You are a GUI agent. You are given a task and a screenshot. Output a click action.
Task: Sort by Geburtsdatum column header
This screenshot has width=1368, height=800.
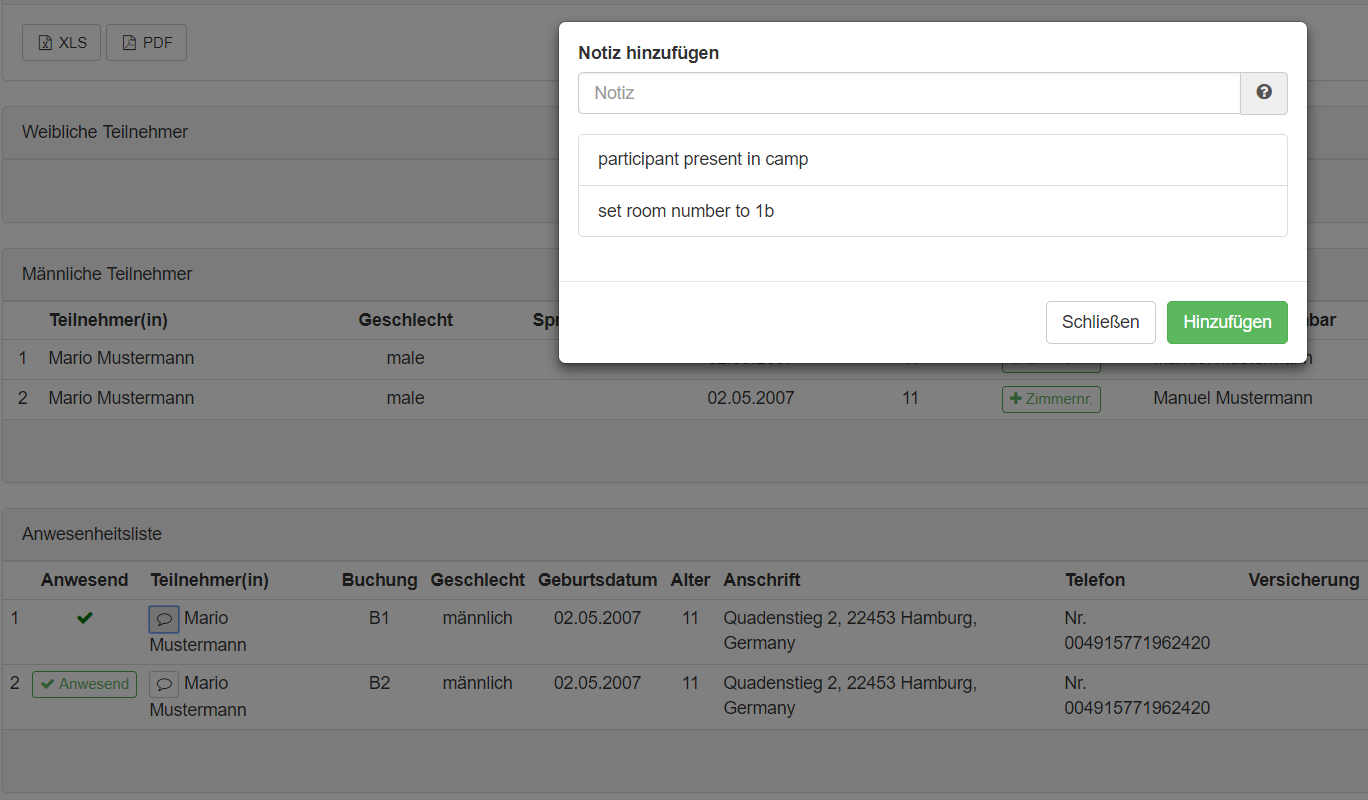tap(597, 580)
